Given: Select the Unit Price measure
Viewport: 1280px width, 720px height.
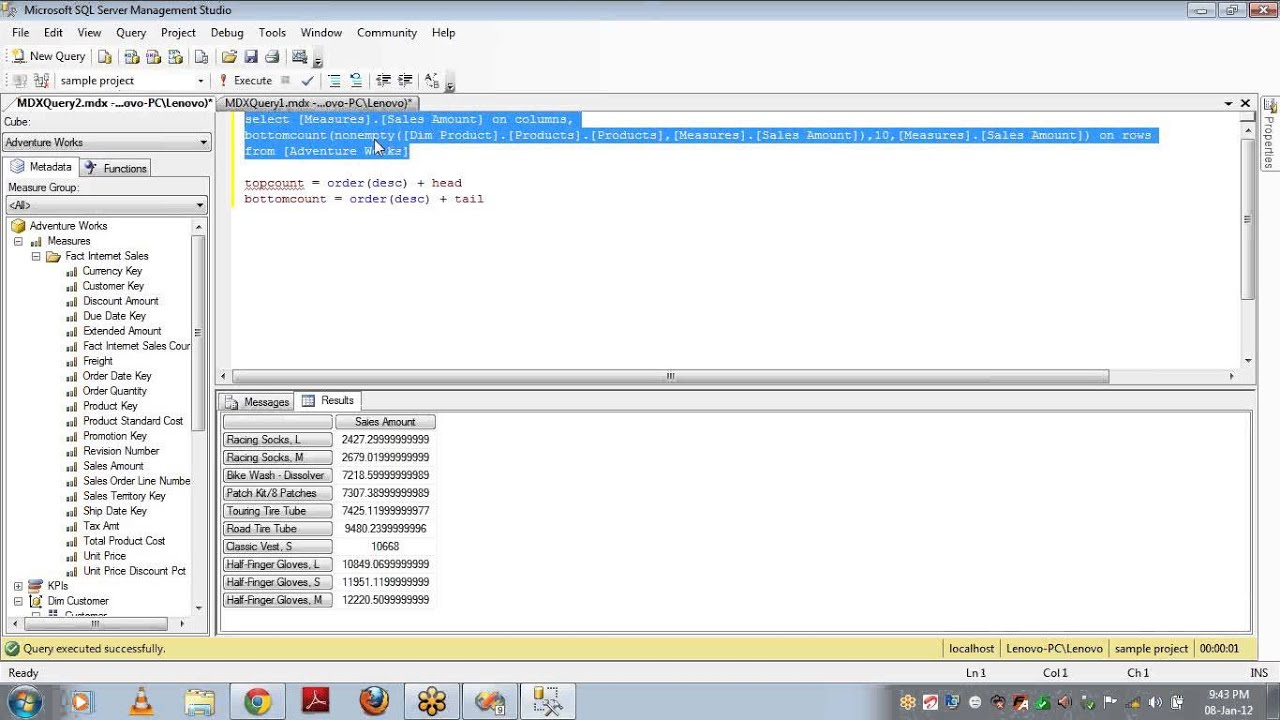Looking at the screenshot, I should point(104,556).
